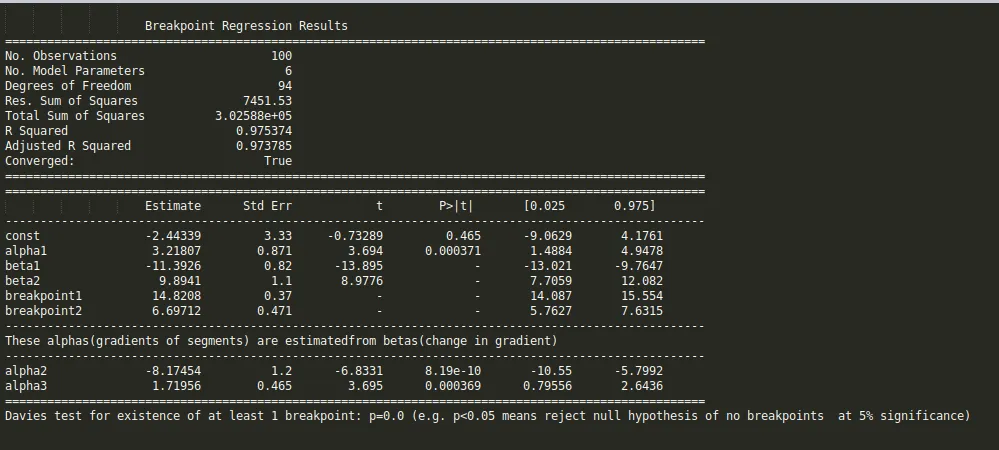999x450 pixels.
Task: Click the alpha1 estimate 3.21807
Action: point(176,251)
